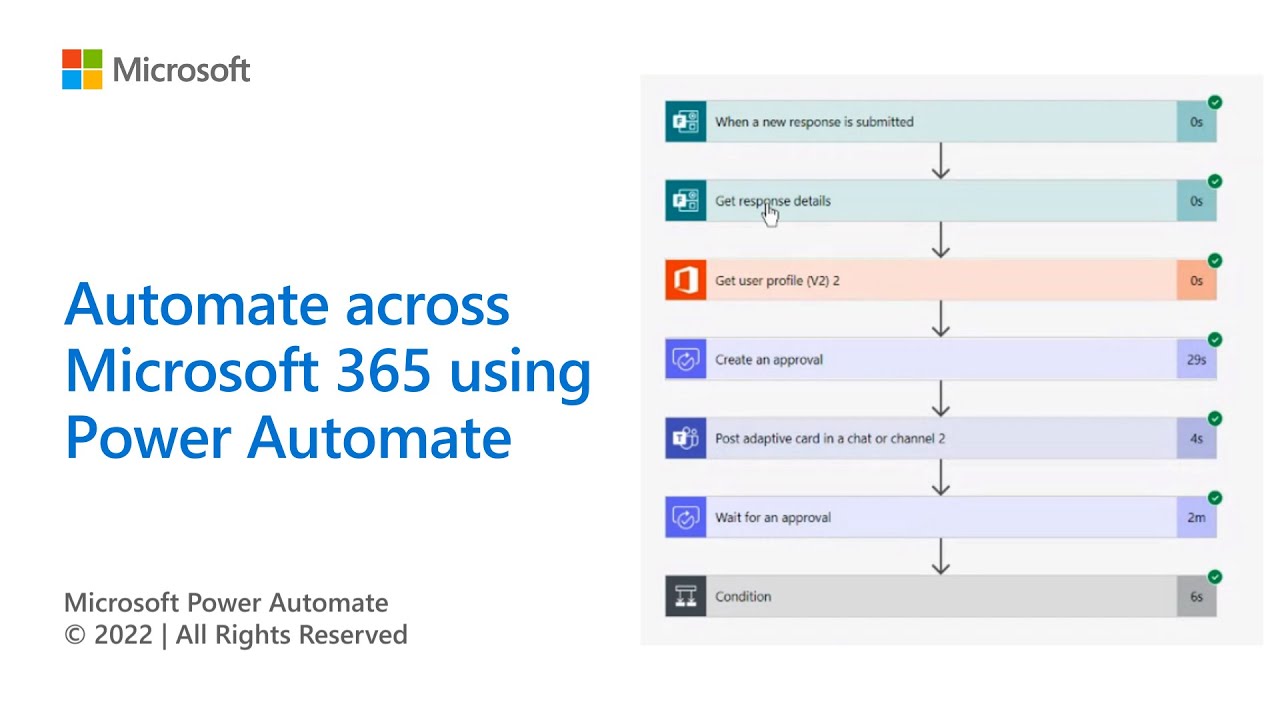Click the Microsoft four-square logo
Screen dimensions: 1280x720
tap(82, 69)
